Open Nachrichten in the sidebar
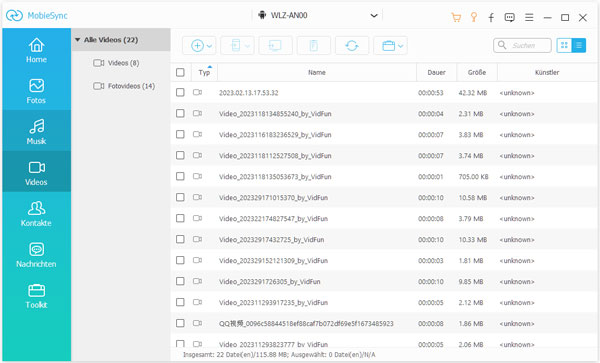 click(36, 254)
